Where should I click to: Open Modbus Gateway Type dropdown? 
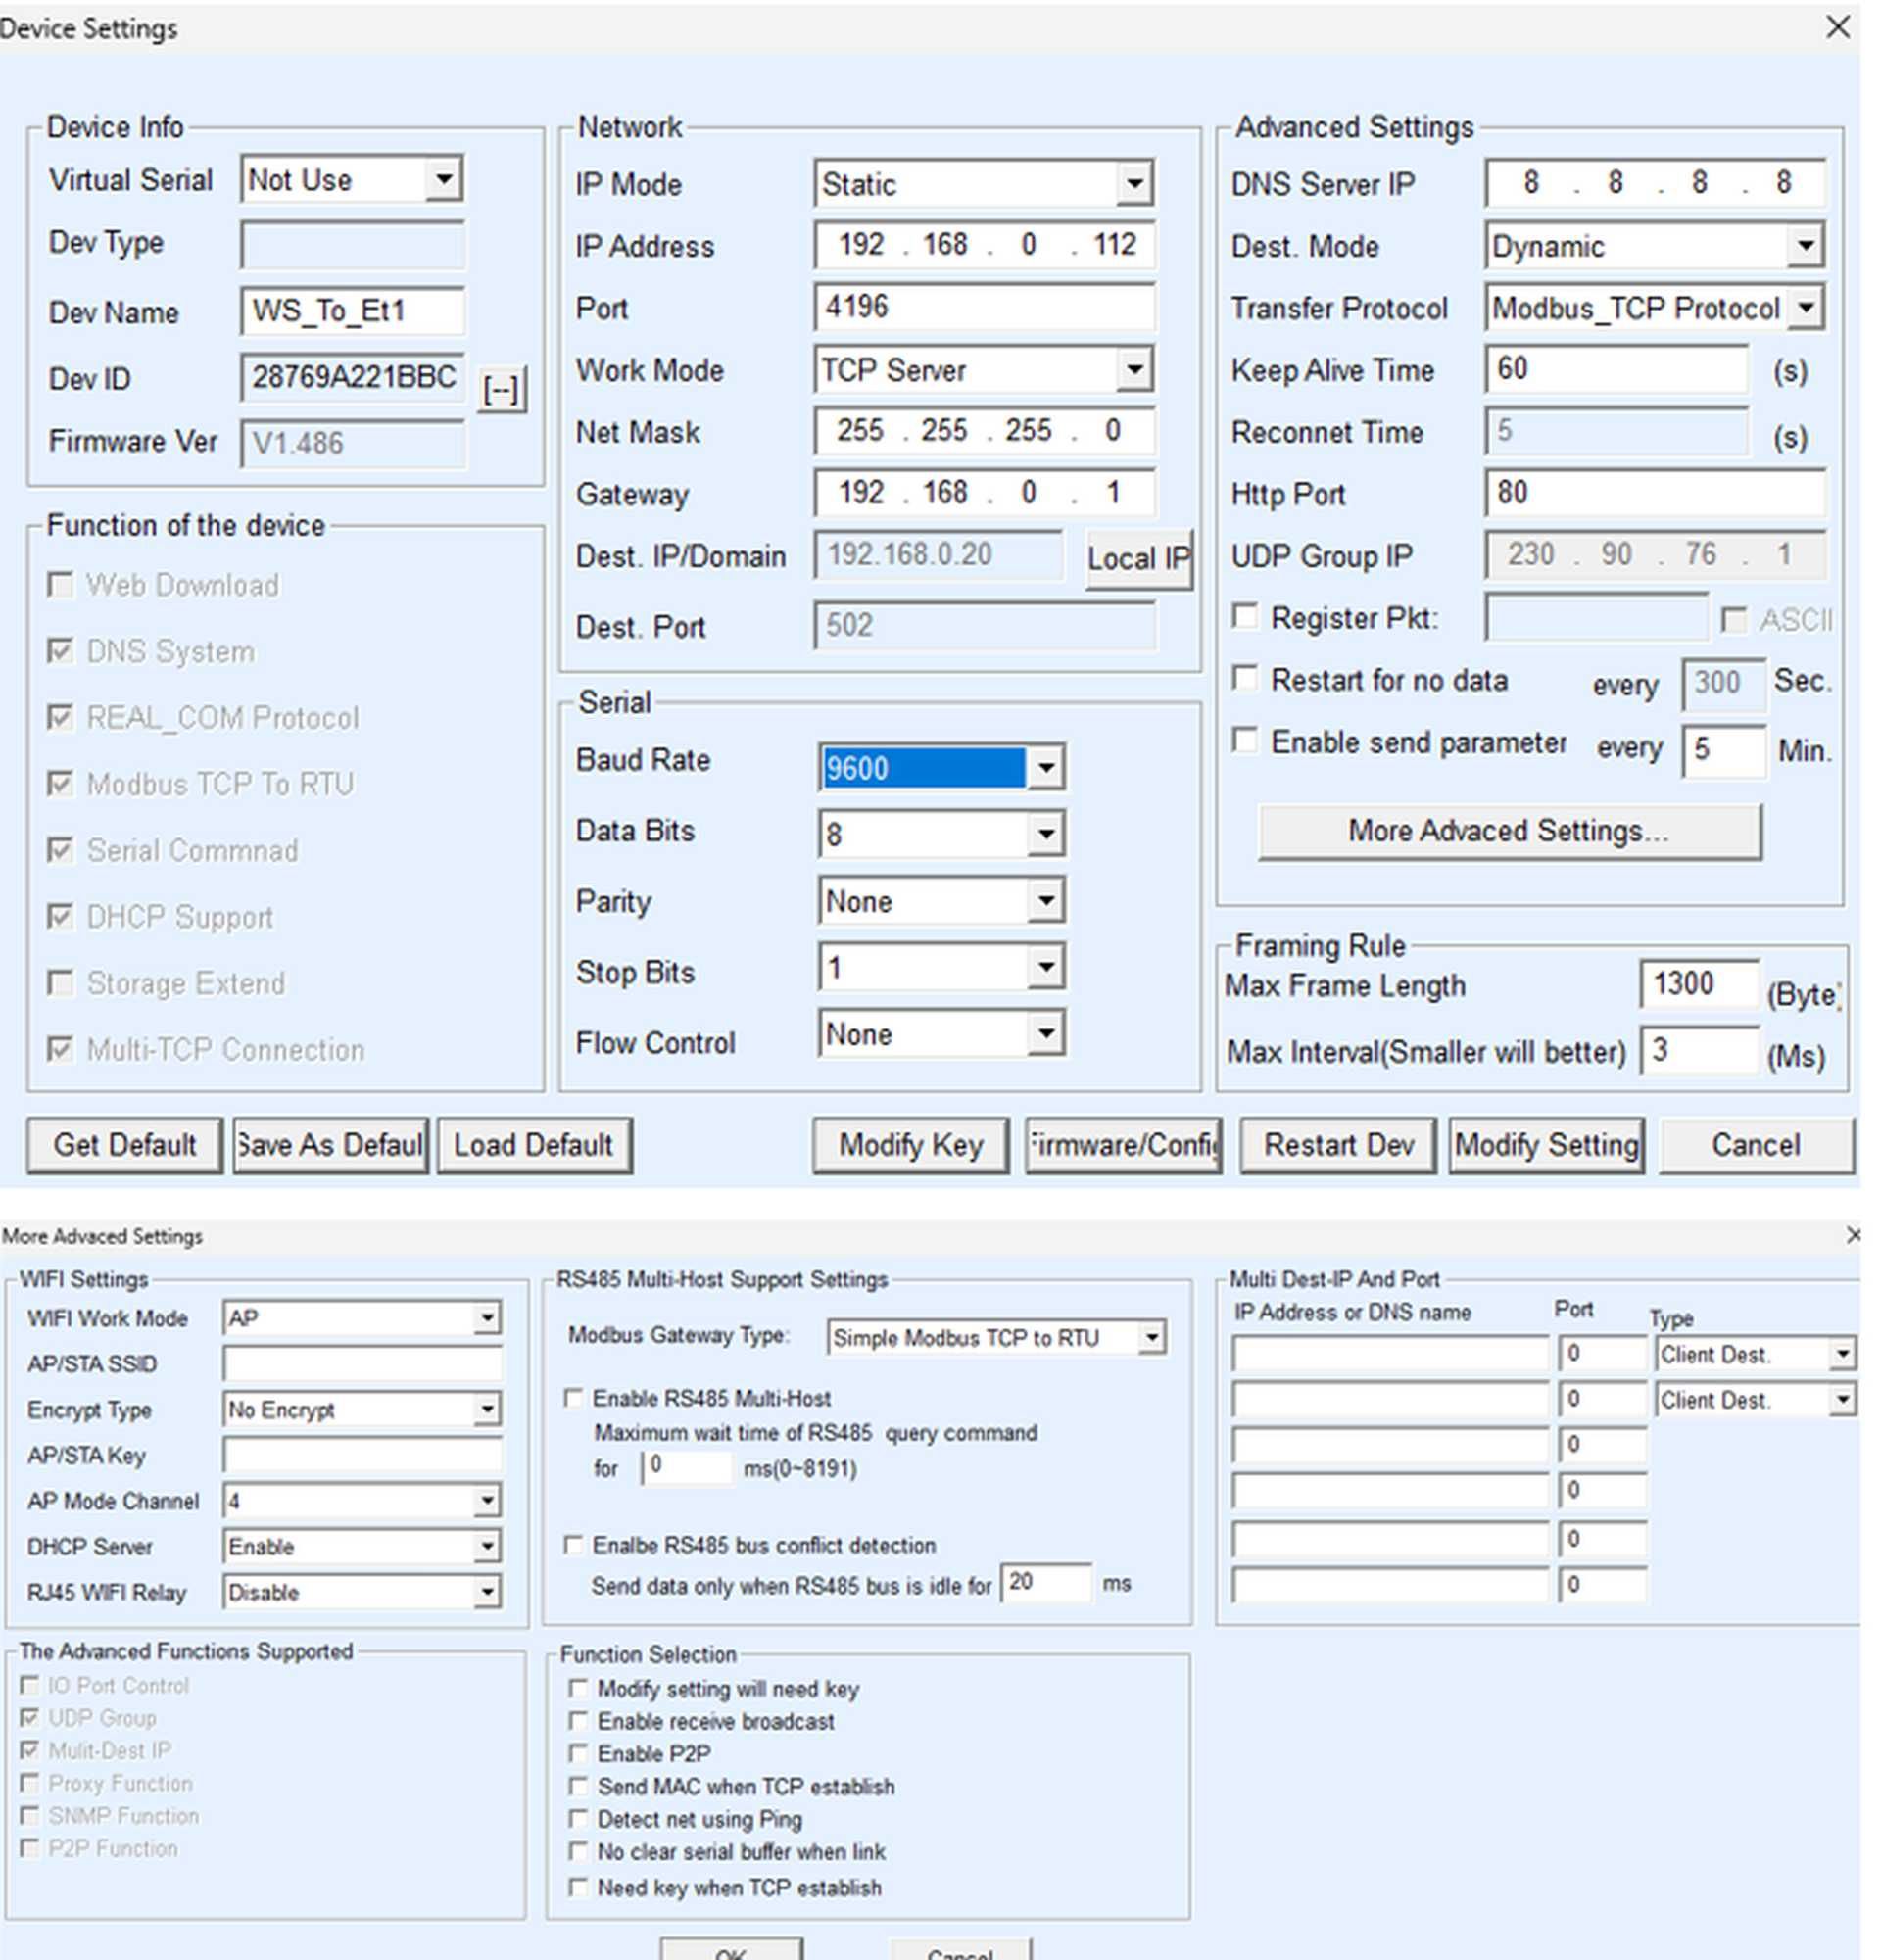point(1151,1337)
